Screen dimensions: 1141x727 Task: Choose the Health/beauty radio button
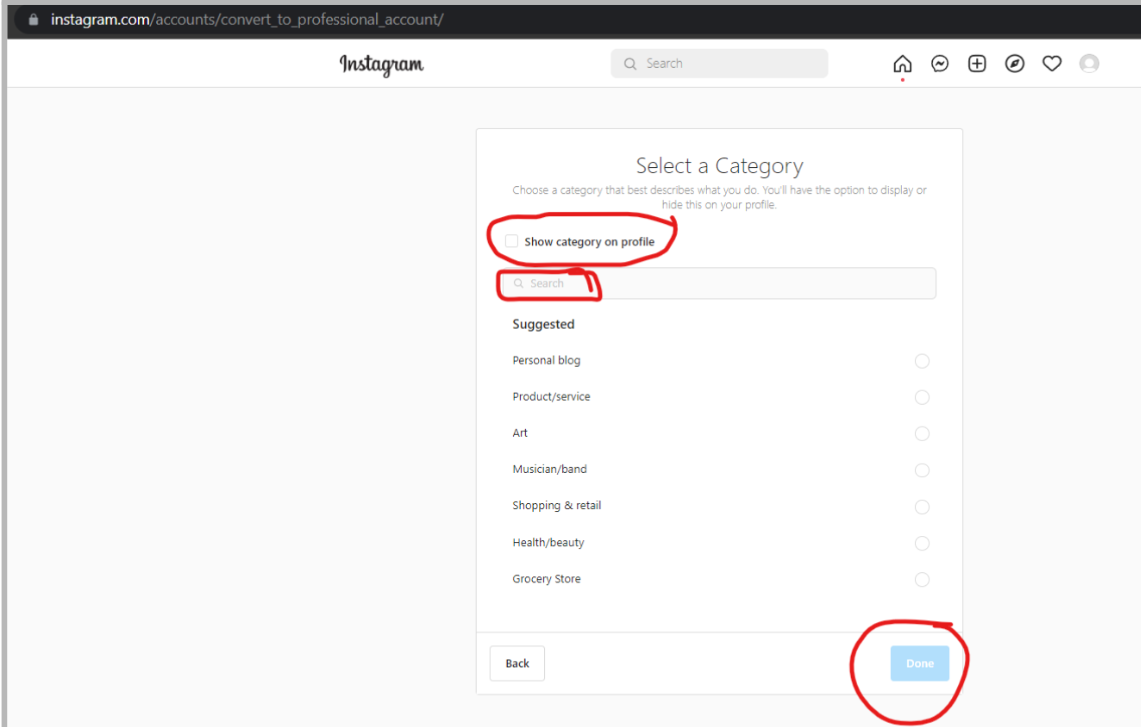tap(922, 543)
